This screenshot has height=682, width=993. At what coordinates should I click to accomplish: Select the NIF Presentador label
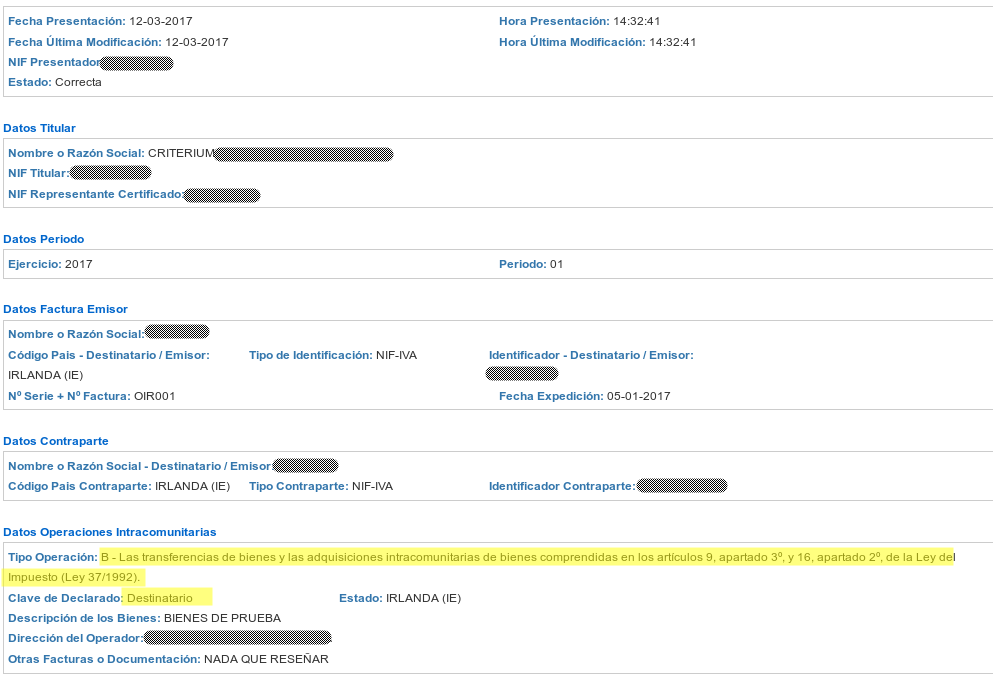(54, 62)
